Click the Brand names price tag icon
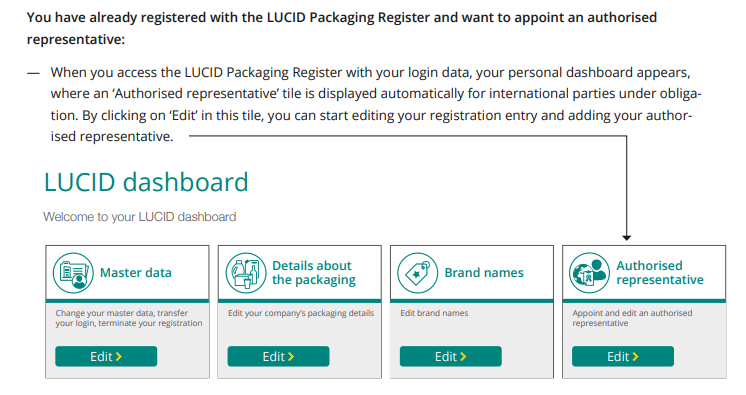Screen dimensions: 746x395 click(x=417, y=273)
